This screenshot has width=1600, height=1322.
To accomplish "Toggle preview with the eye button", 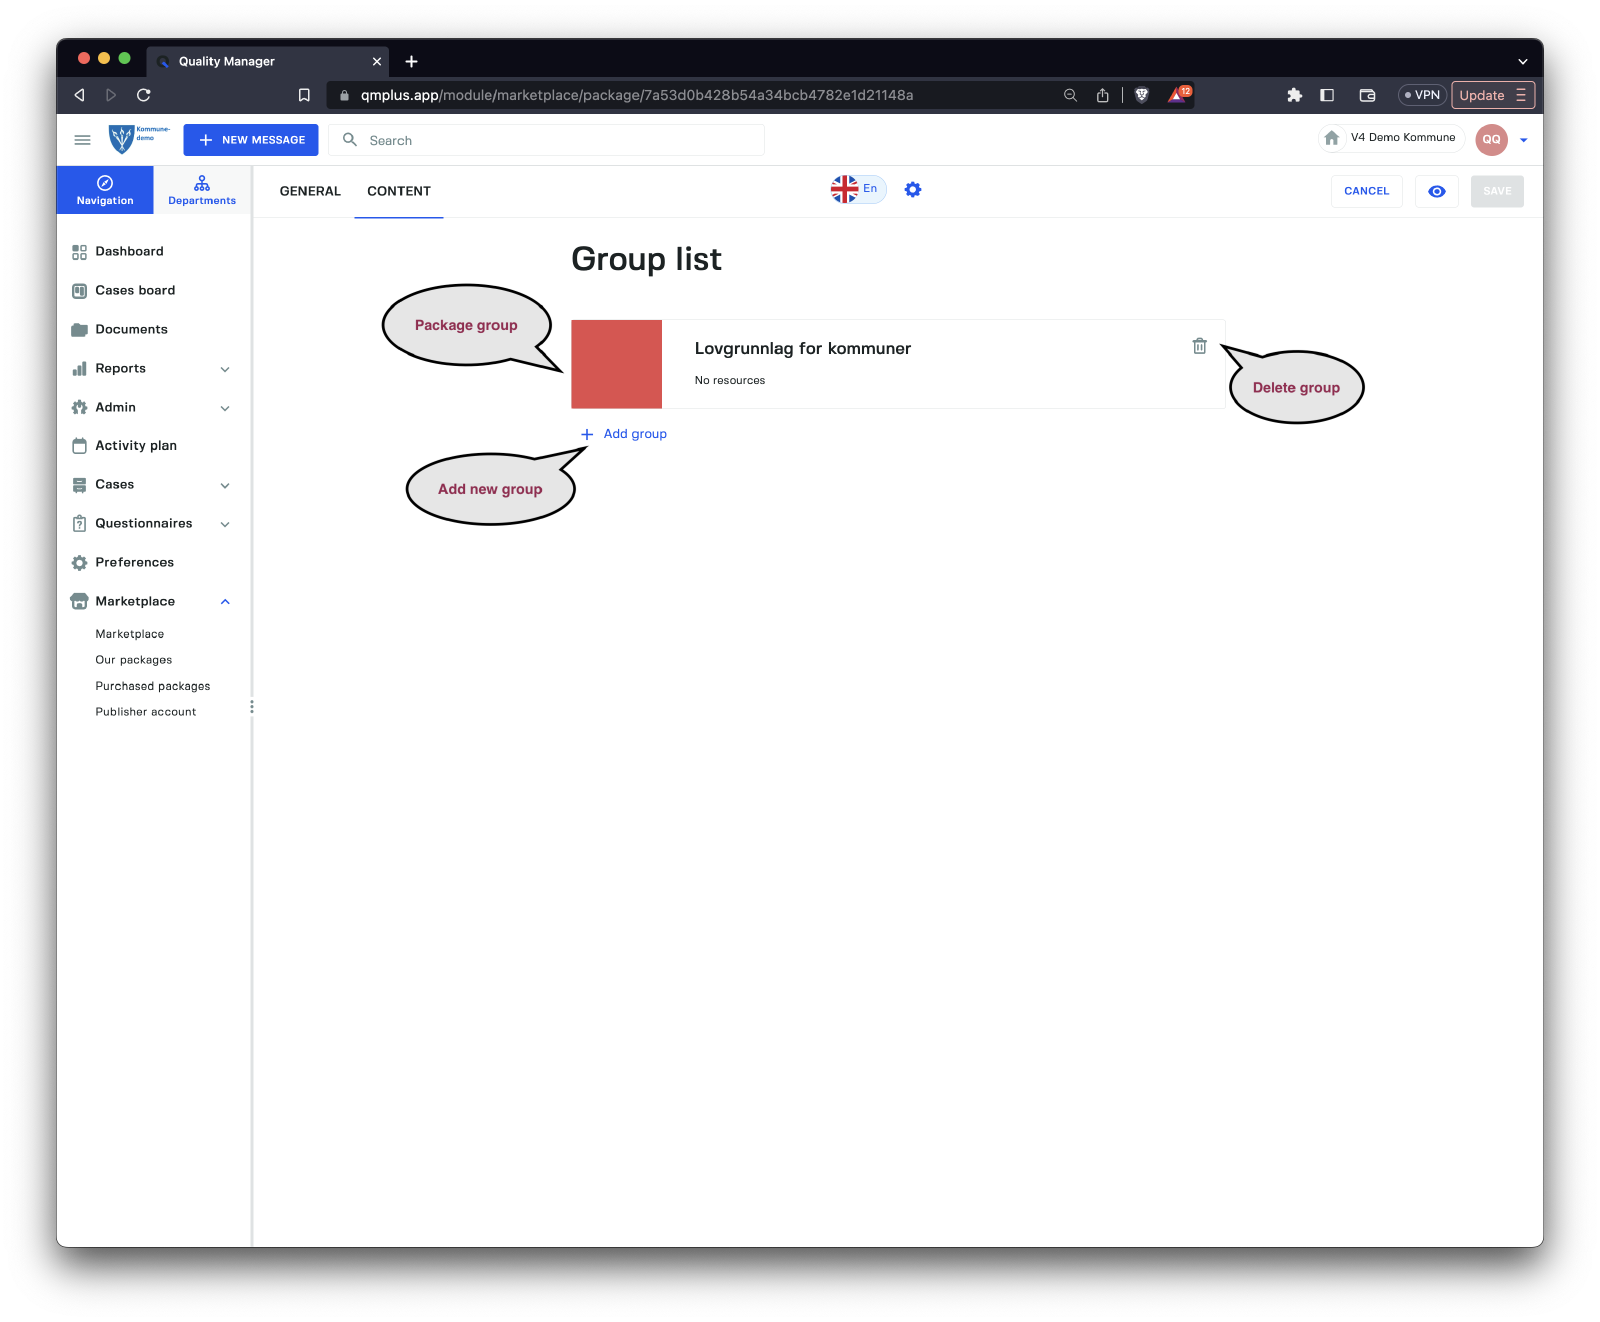I will [x=1436, y=191].
